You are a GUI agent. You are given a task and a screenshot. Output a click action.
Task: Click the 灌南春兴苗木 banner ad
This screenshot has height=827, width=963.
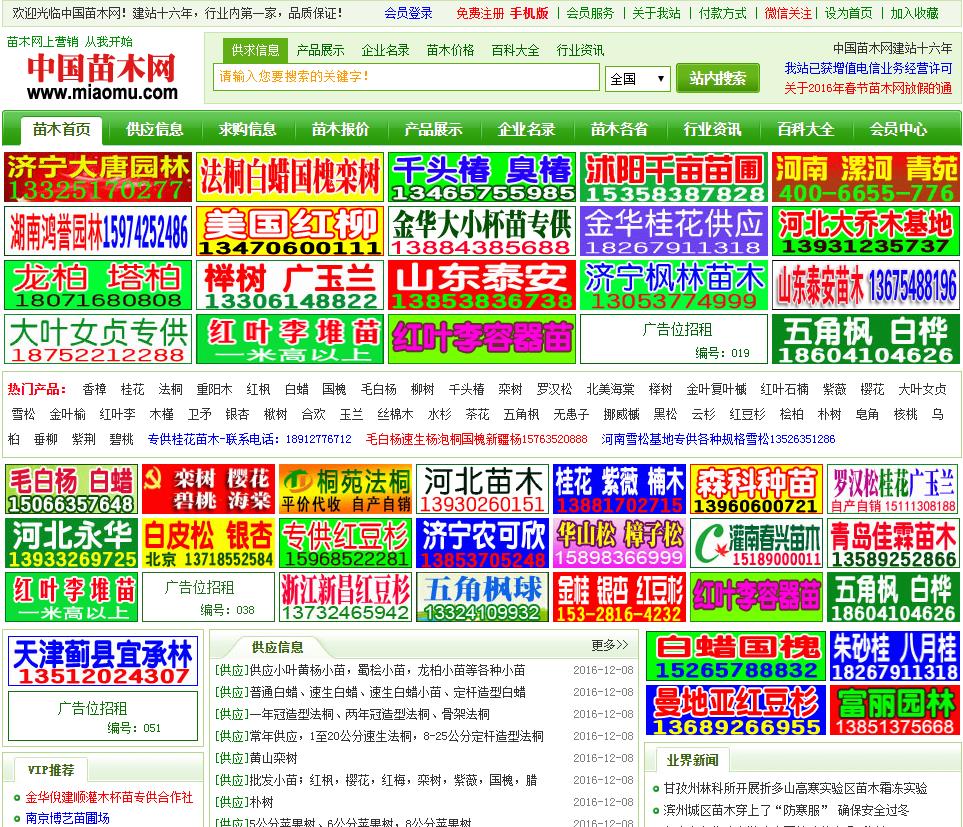coord(757,543)
